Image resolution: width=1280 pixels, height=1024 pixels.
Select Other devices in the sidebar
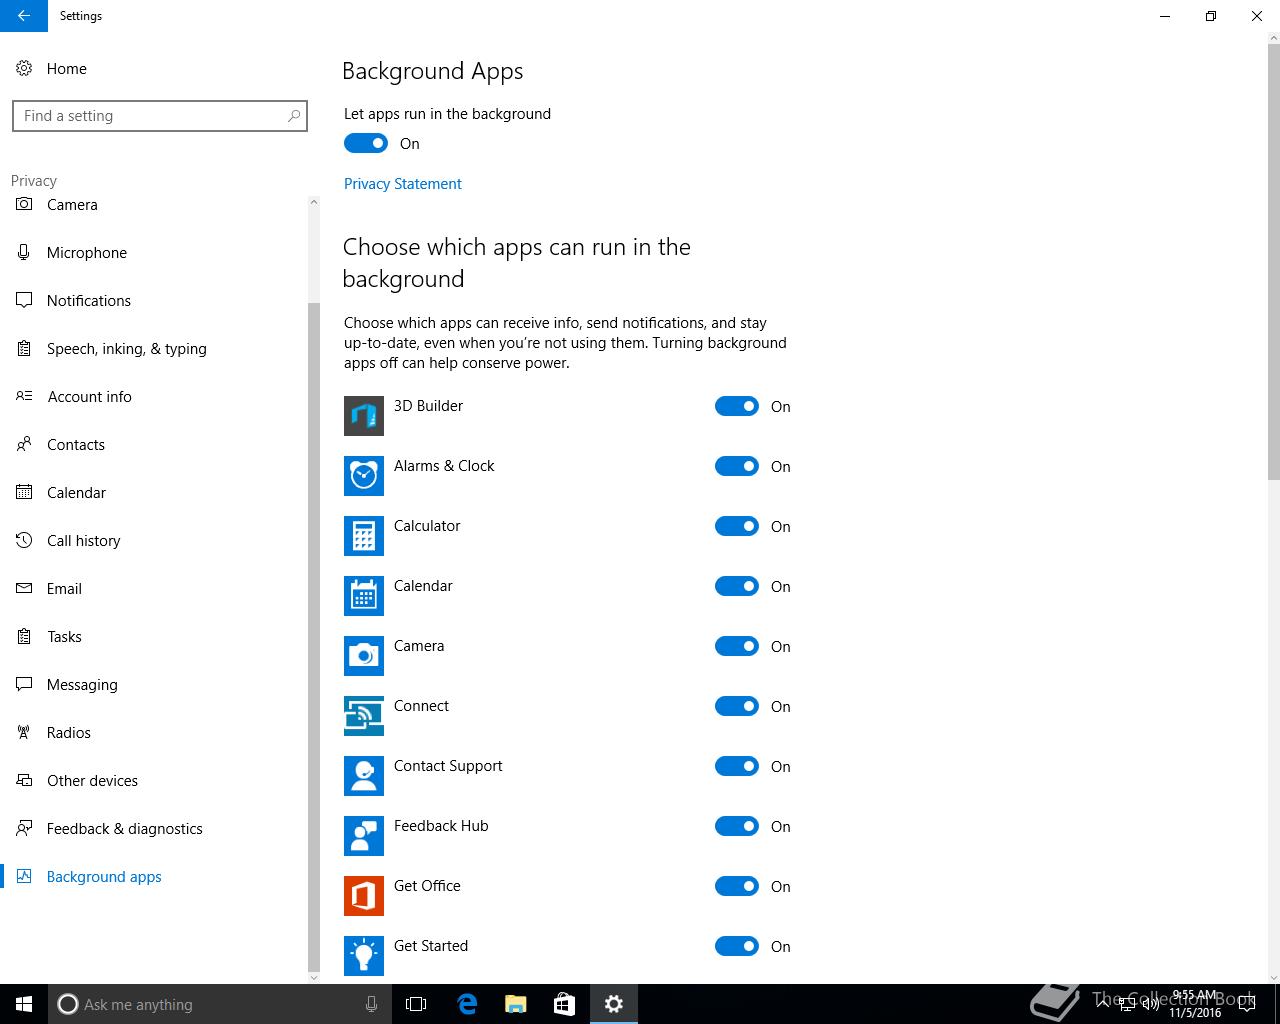click(154, 781)
